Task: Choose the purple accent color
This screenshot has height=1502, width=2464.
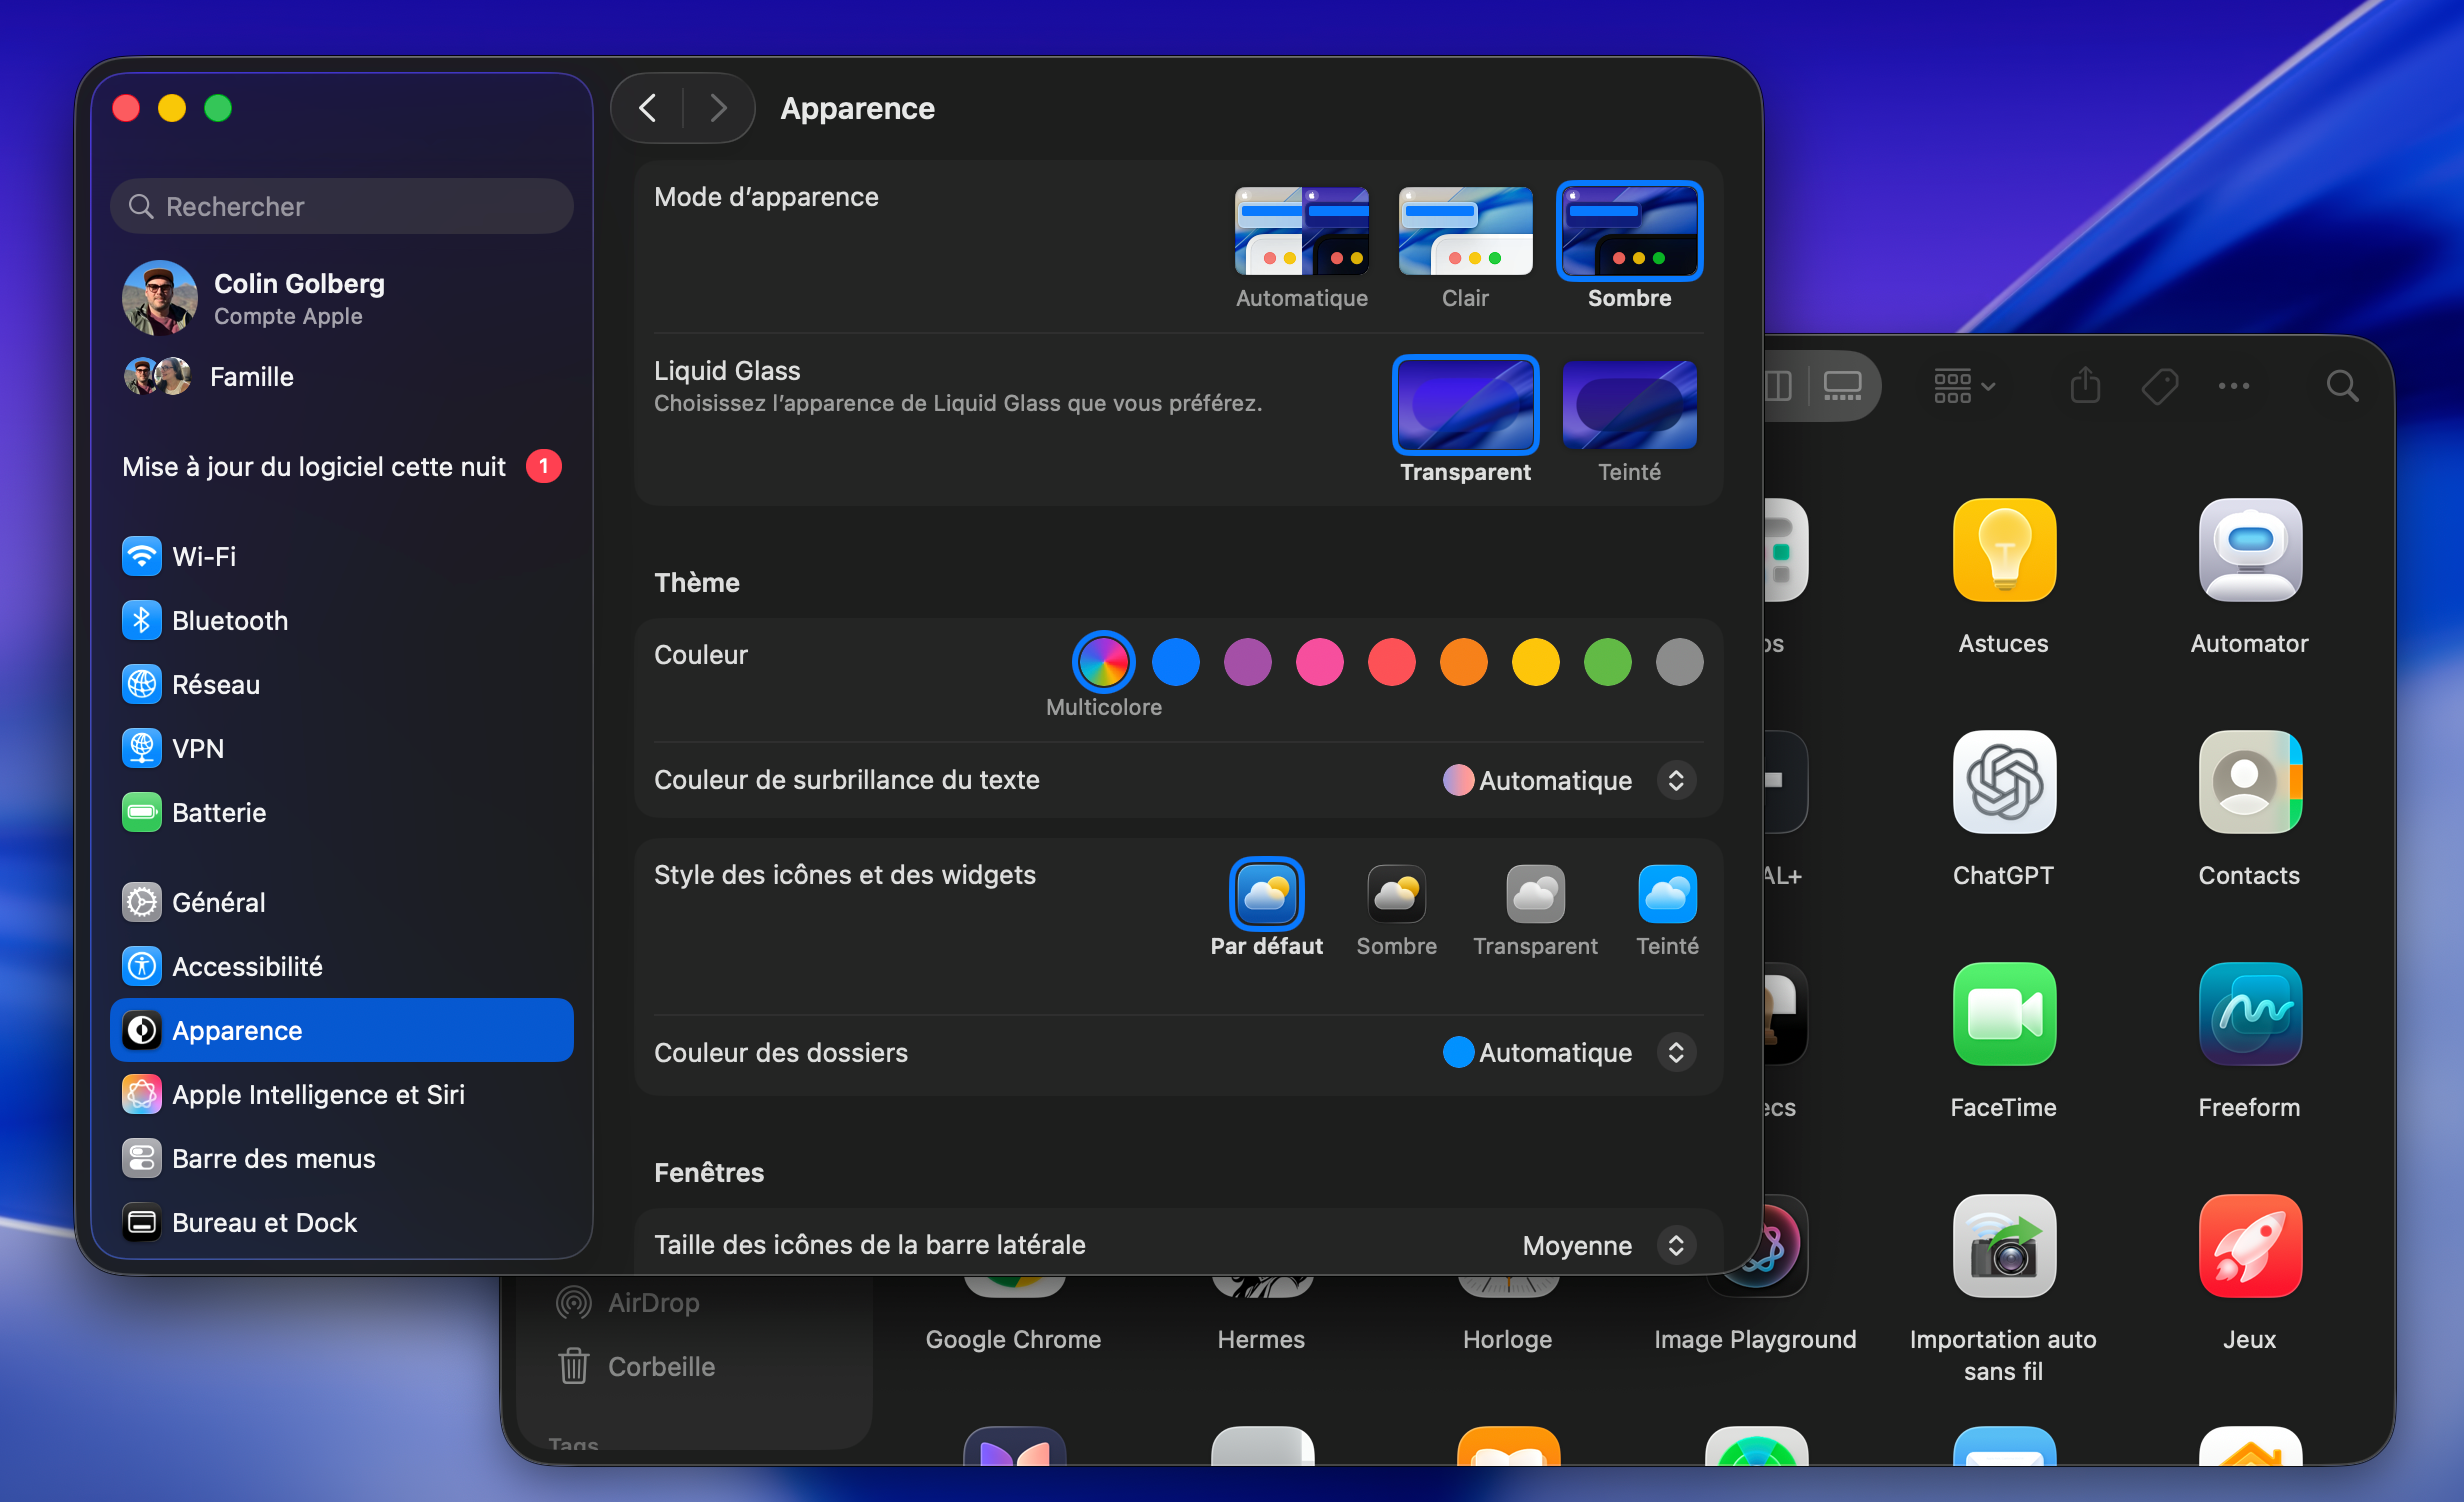Action: click(x=1247, y=661)
